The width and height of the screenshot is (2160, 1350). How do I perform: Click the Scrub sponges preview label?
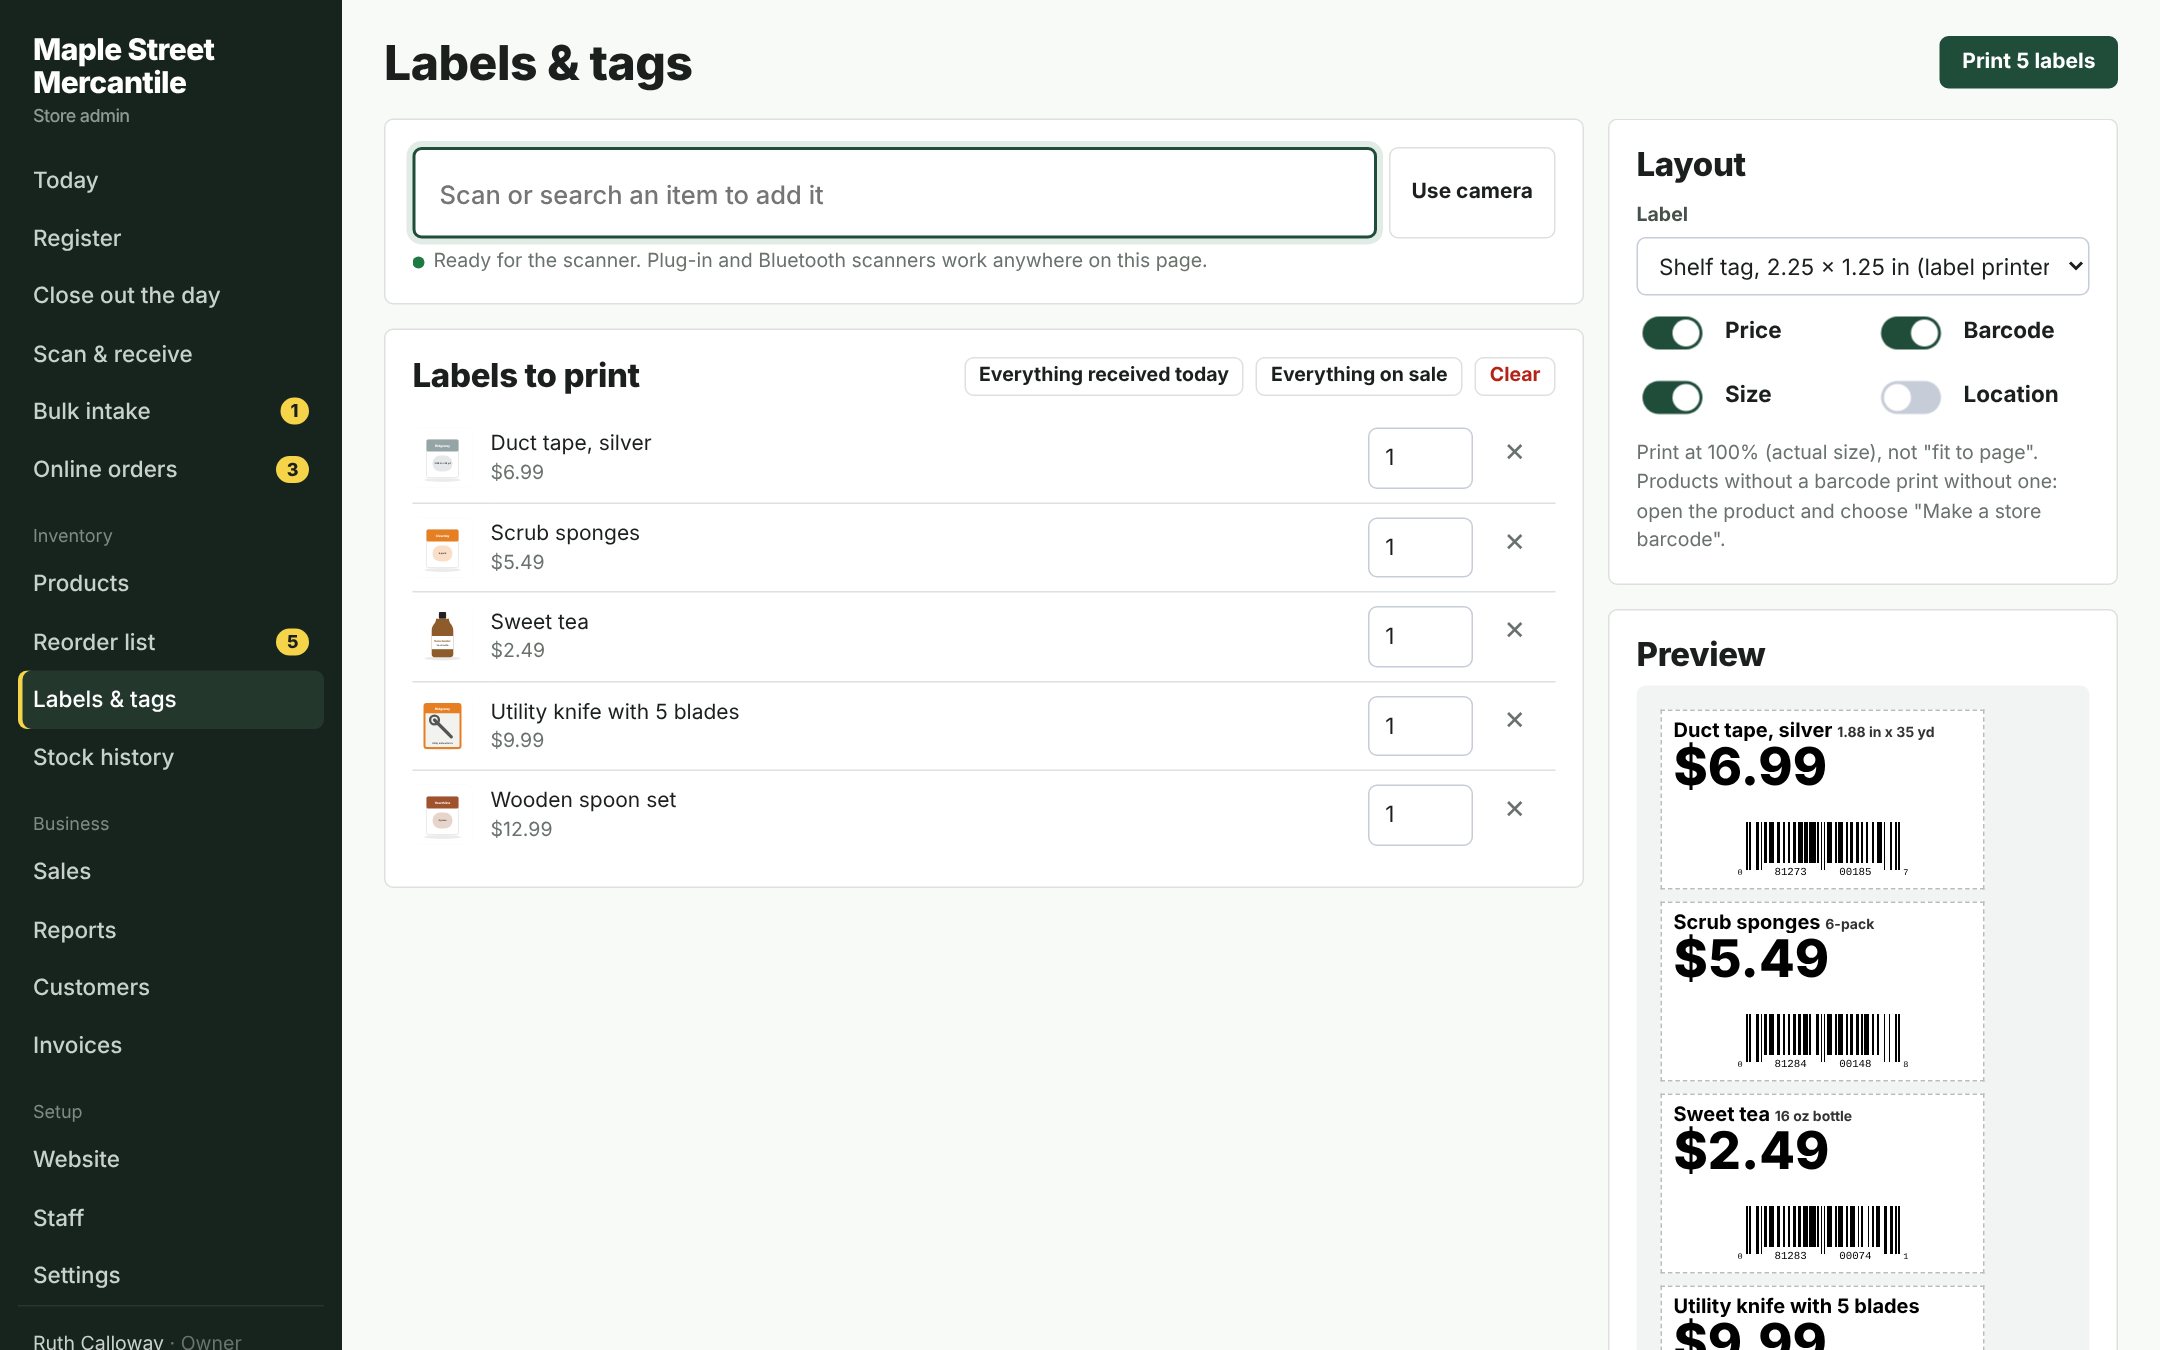click(1822, 991)
